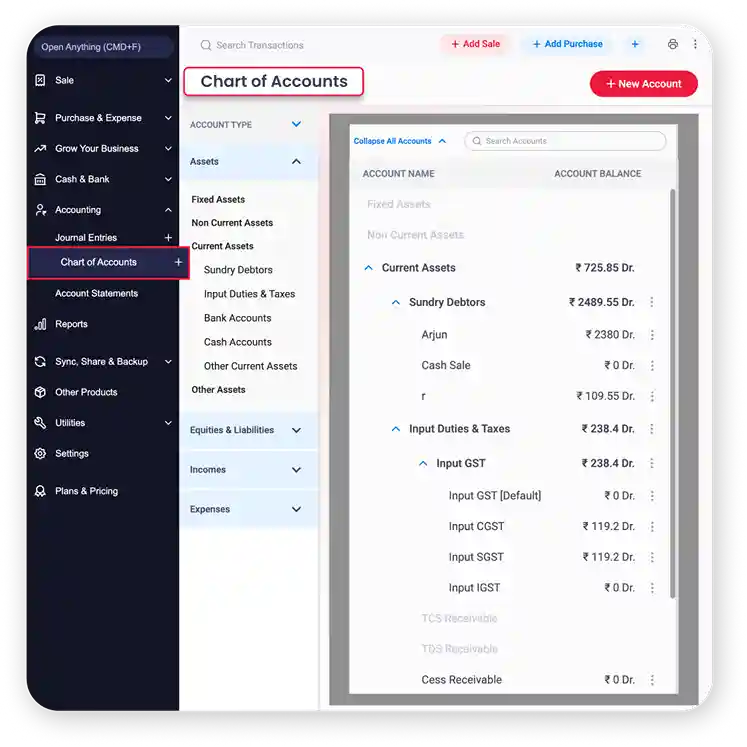
Task: Click the Other Products box icon
Action: tap(40, 392)
